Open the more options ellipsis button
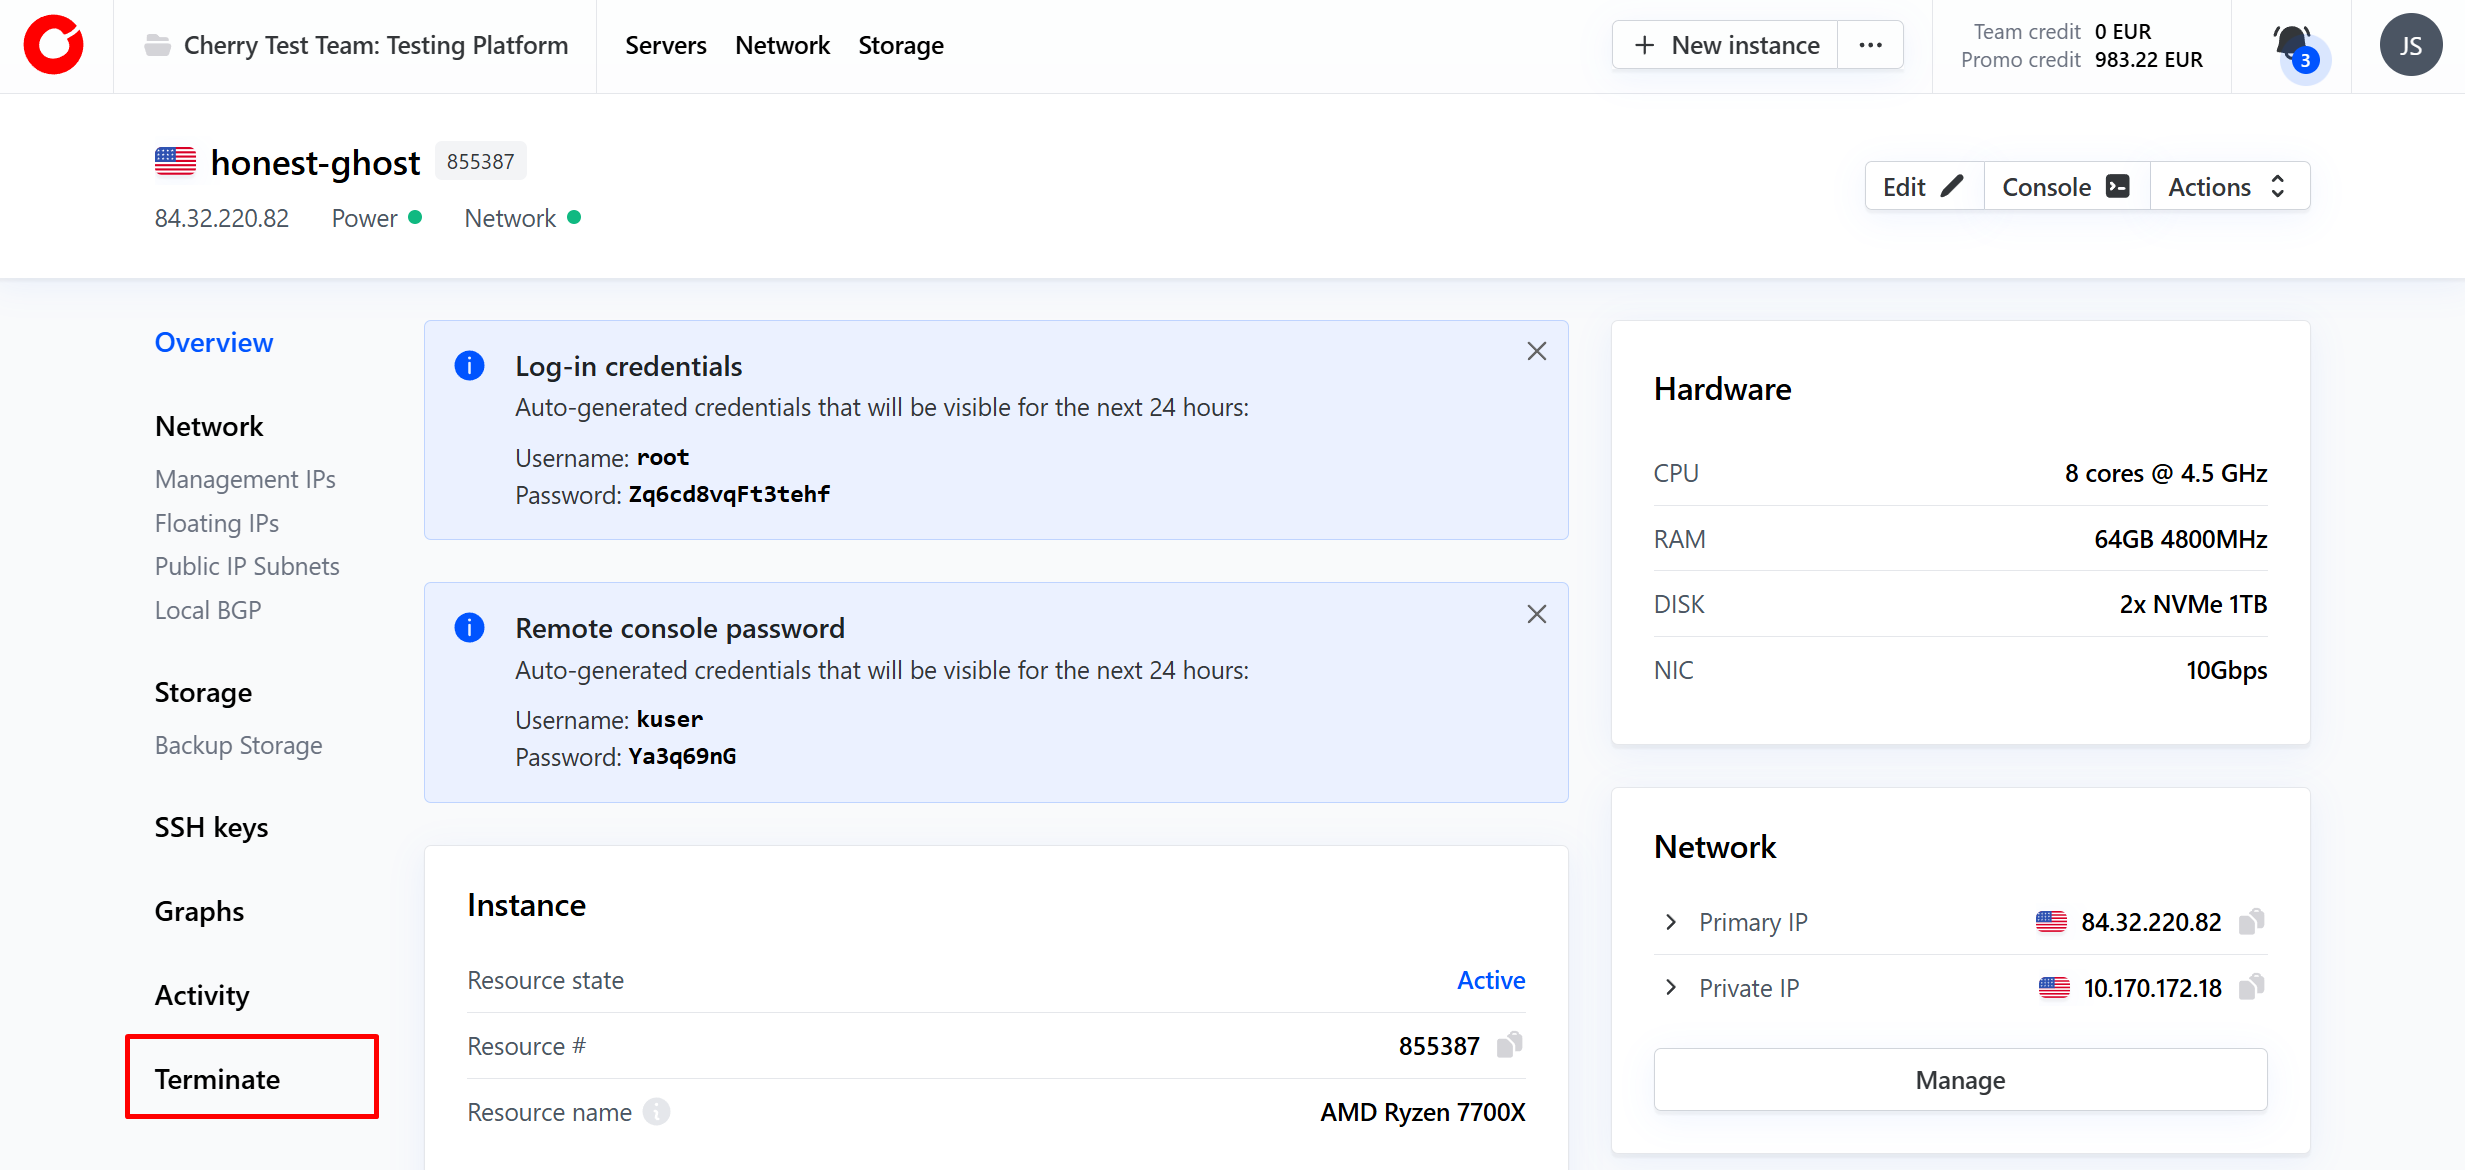This screenshot has width=2465, height=1170. coord(1870,45)
